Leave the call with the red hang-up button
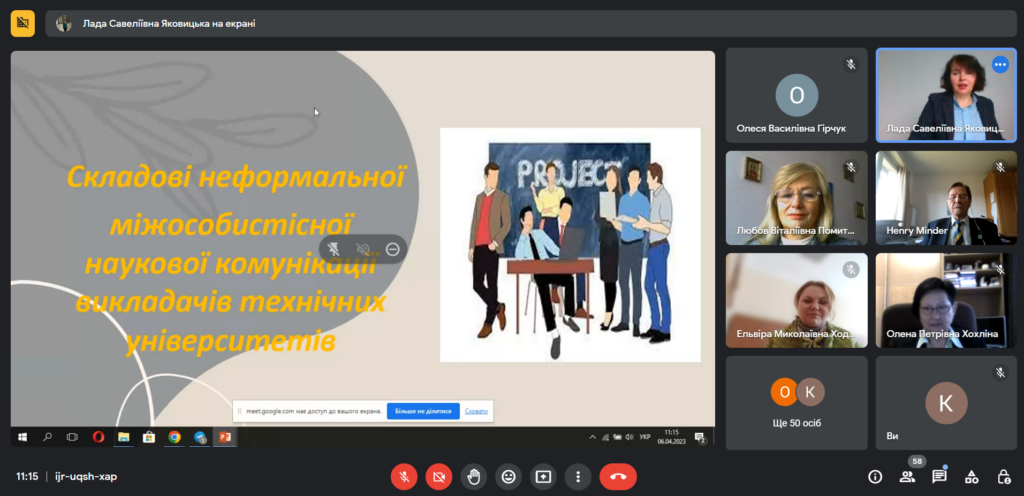1024x496 pixels. [x=618, y=477]
